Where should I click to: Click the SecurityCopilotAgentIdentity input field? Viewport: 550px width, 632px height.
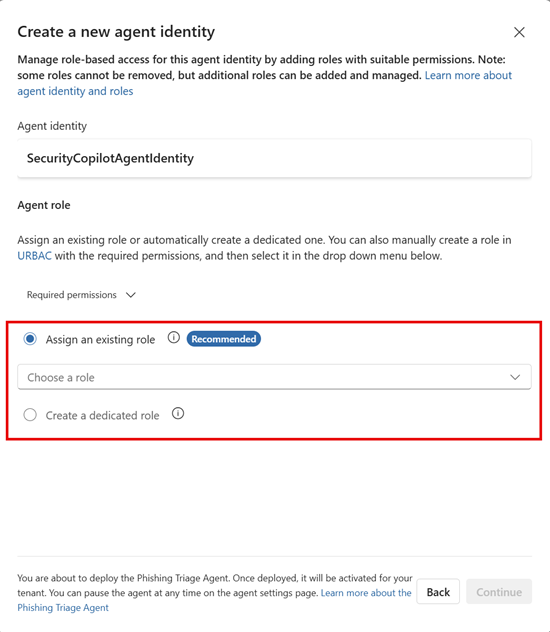point(274,158)
